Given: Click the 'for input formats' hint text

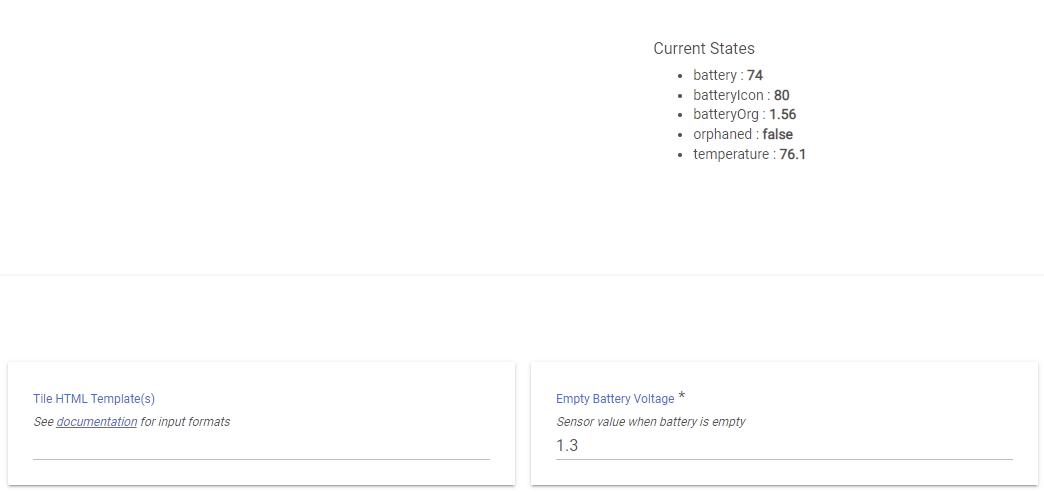Looking at the screenshot, I should (185, 422).
